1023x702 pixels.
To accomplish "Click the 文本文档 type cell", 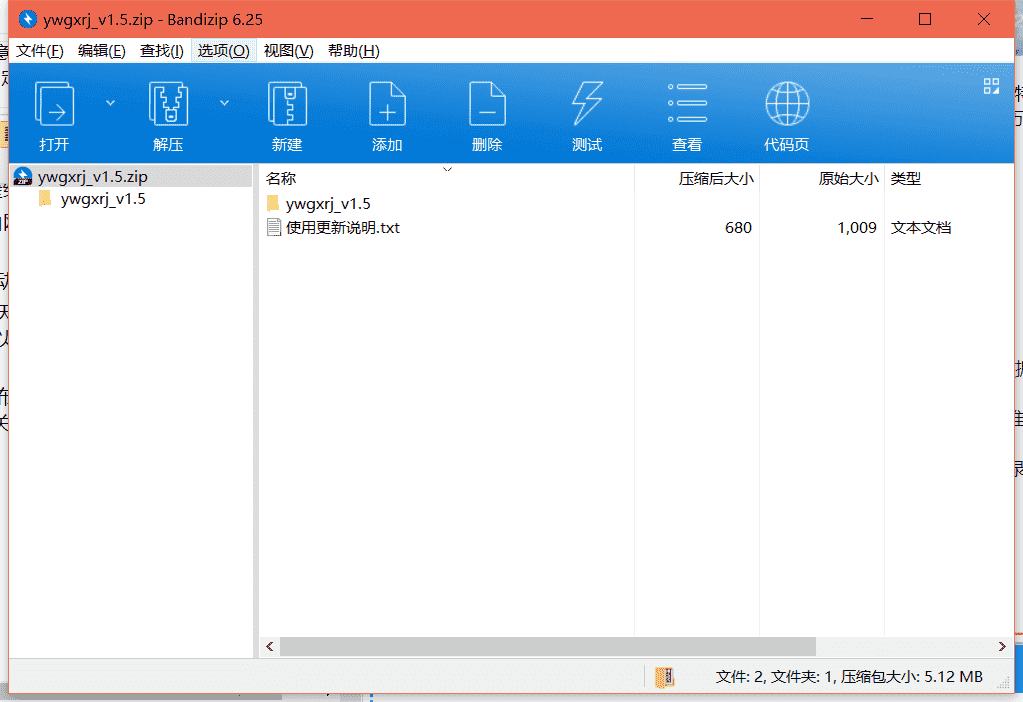I will click(921, 228).
